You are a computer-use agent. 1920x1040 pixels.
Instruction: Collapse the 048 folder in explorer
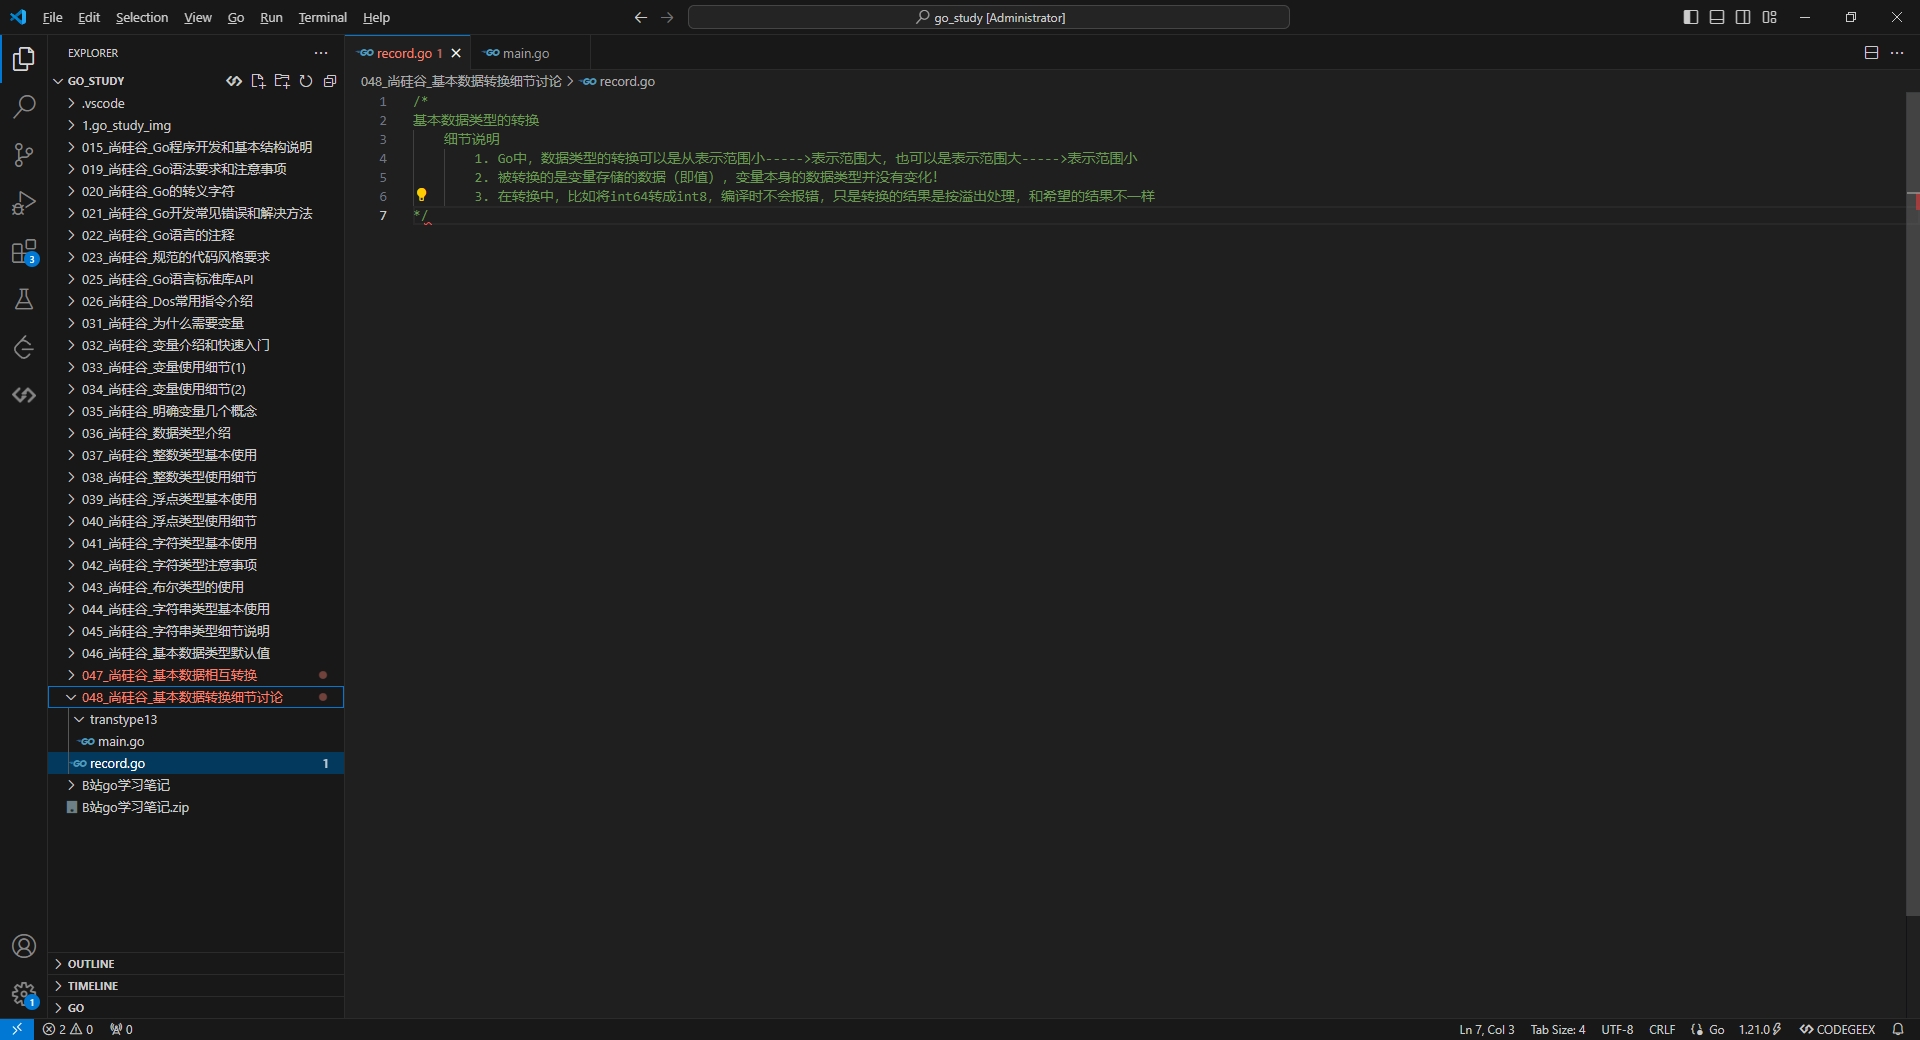pos(196,697)
